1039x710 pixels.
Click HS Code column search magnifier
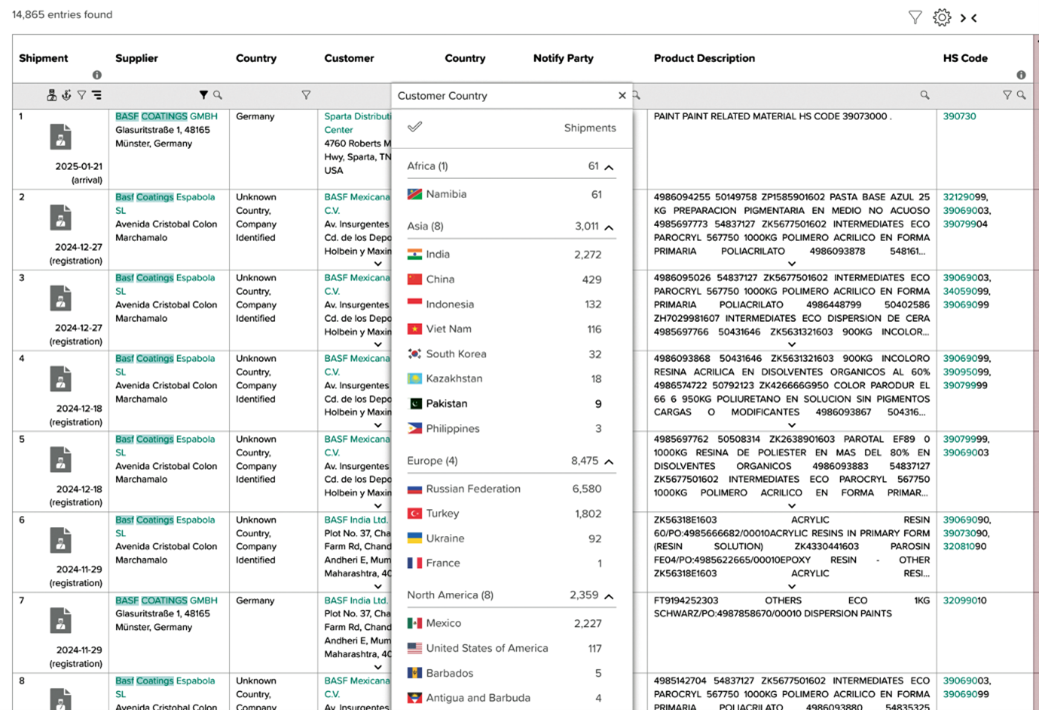pos(1021,95)
